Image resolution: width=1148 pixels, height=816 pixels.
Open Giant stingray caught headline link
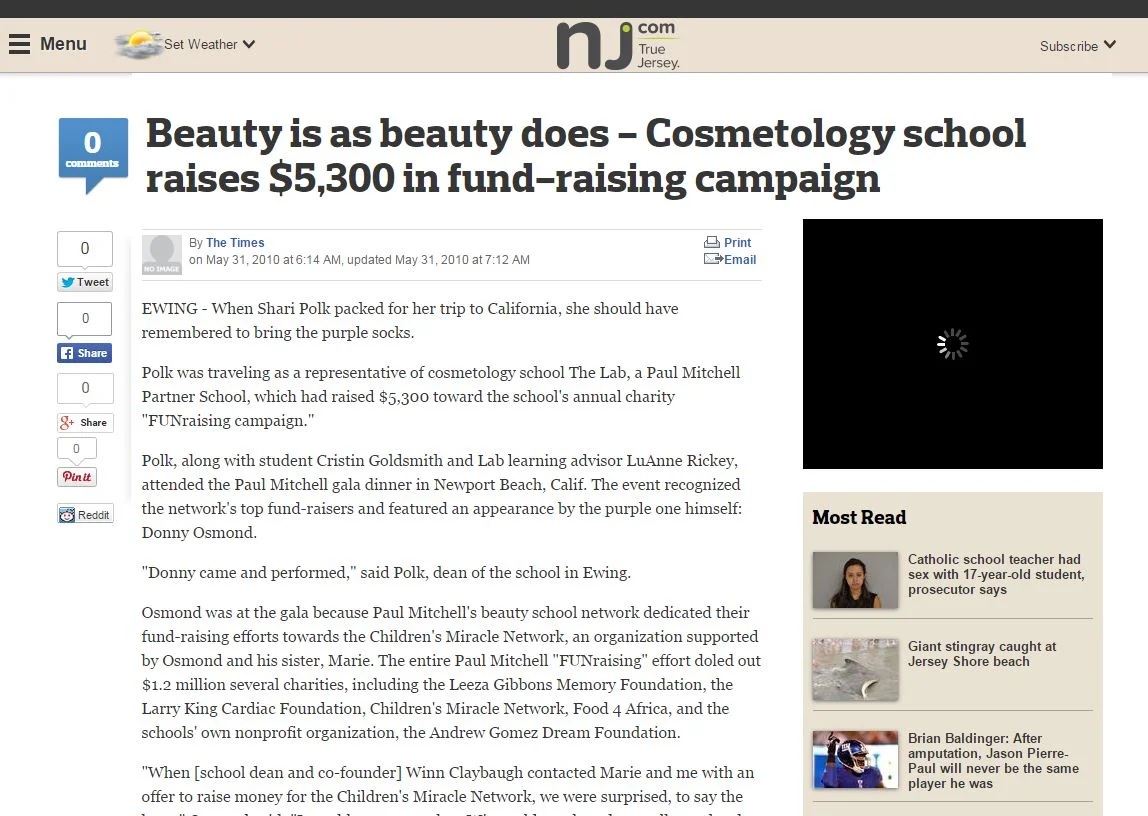[x=982, y=654]
